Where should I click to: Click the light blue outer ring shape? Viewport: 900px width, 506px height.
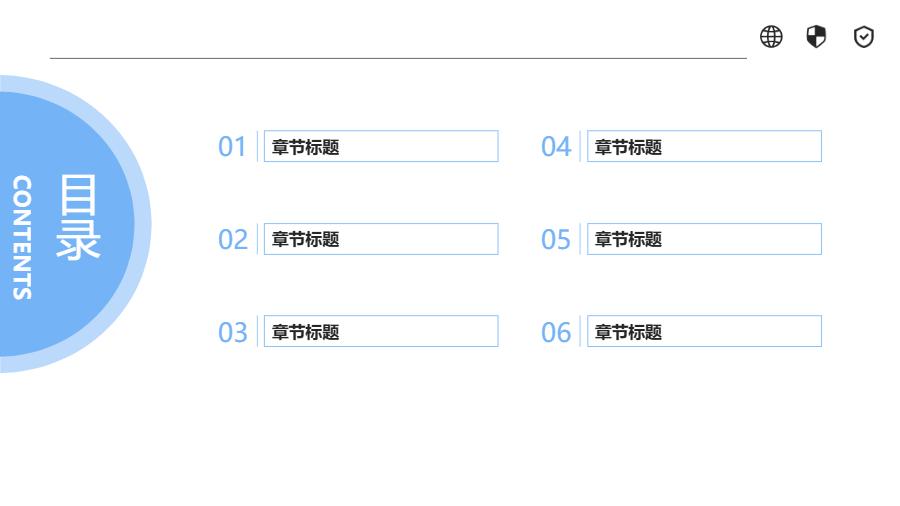[143, 224]
